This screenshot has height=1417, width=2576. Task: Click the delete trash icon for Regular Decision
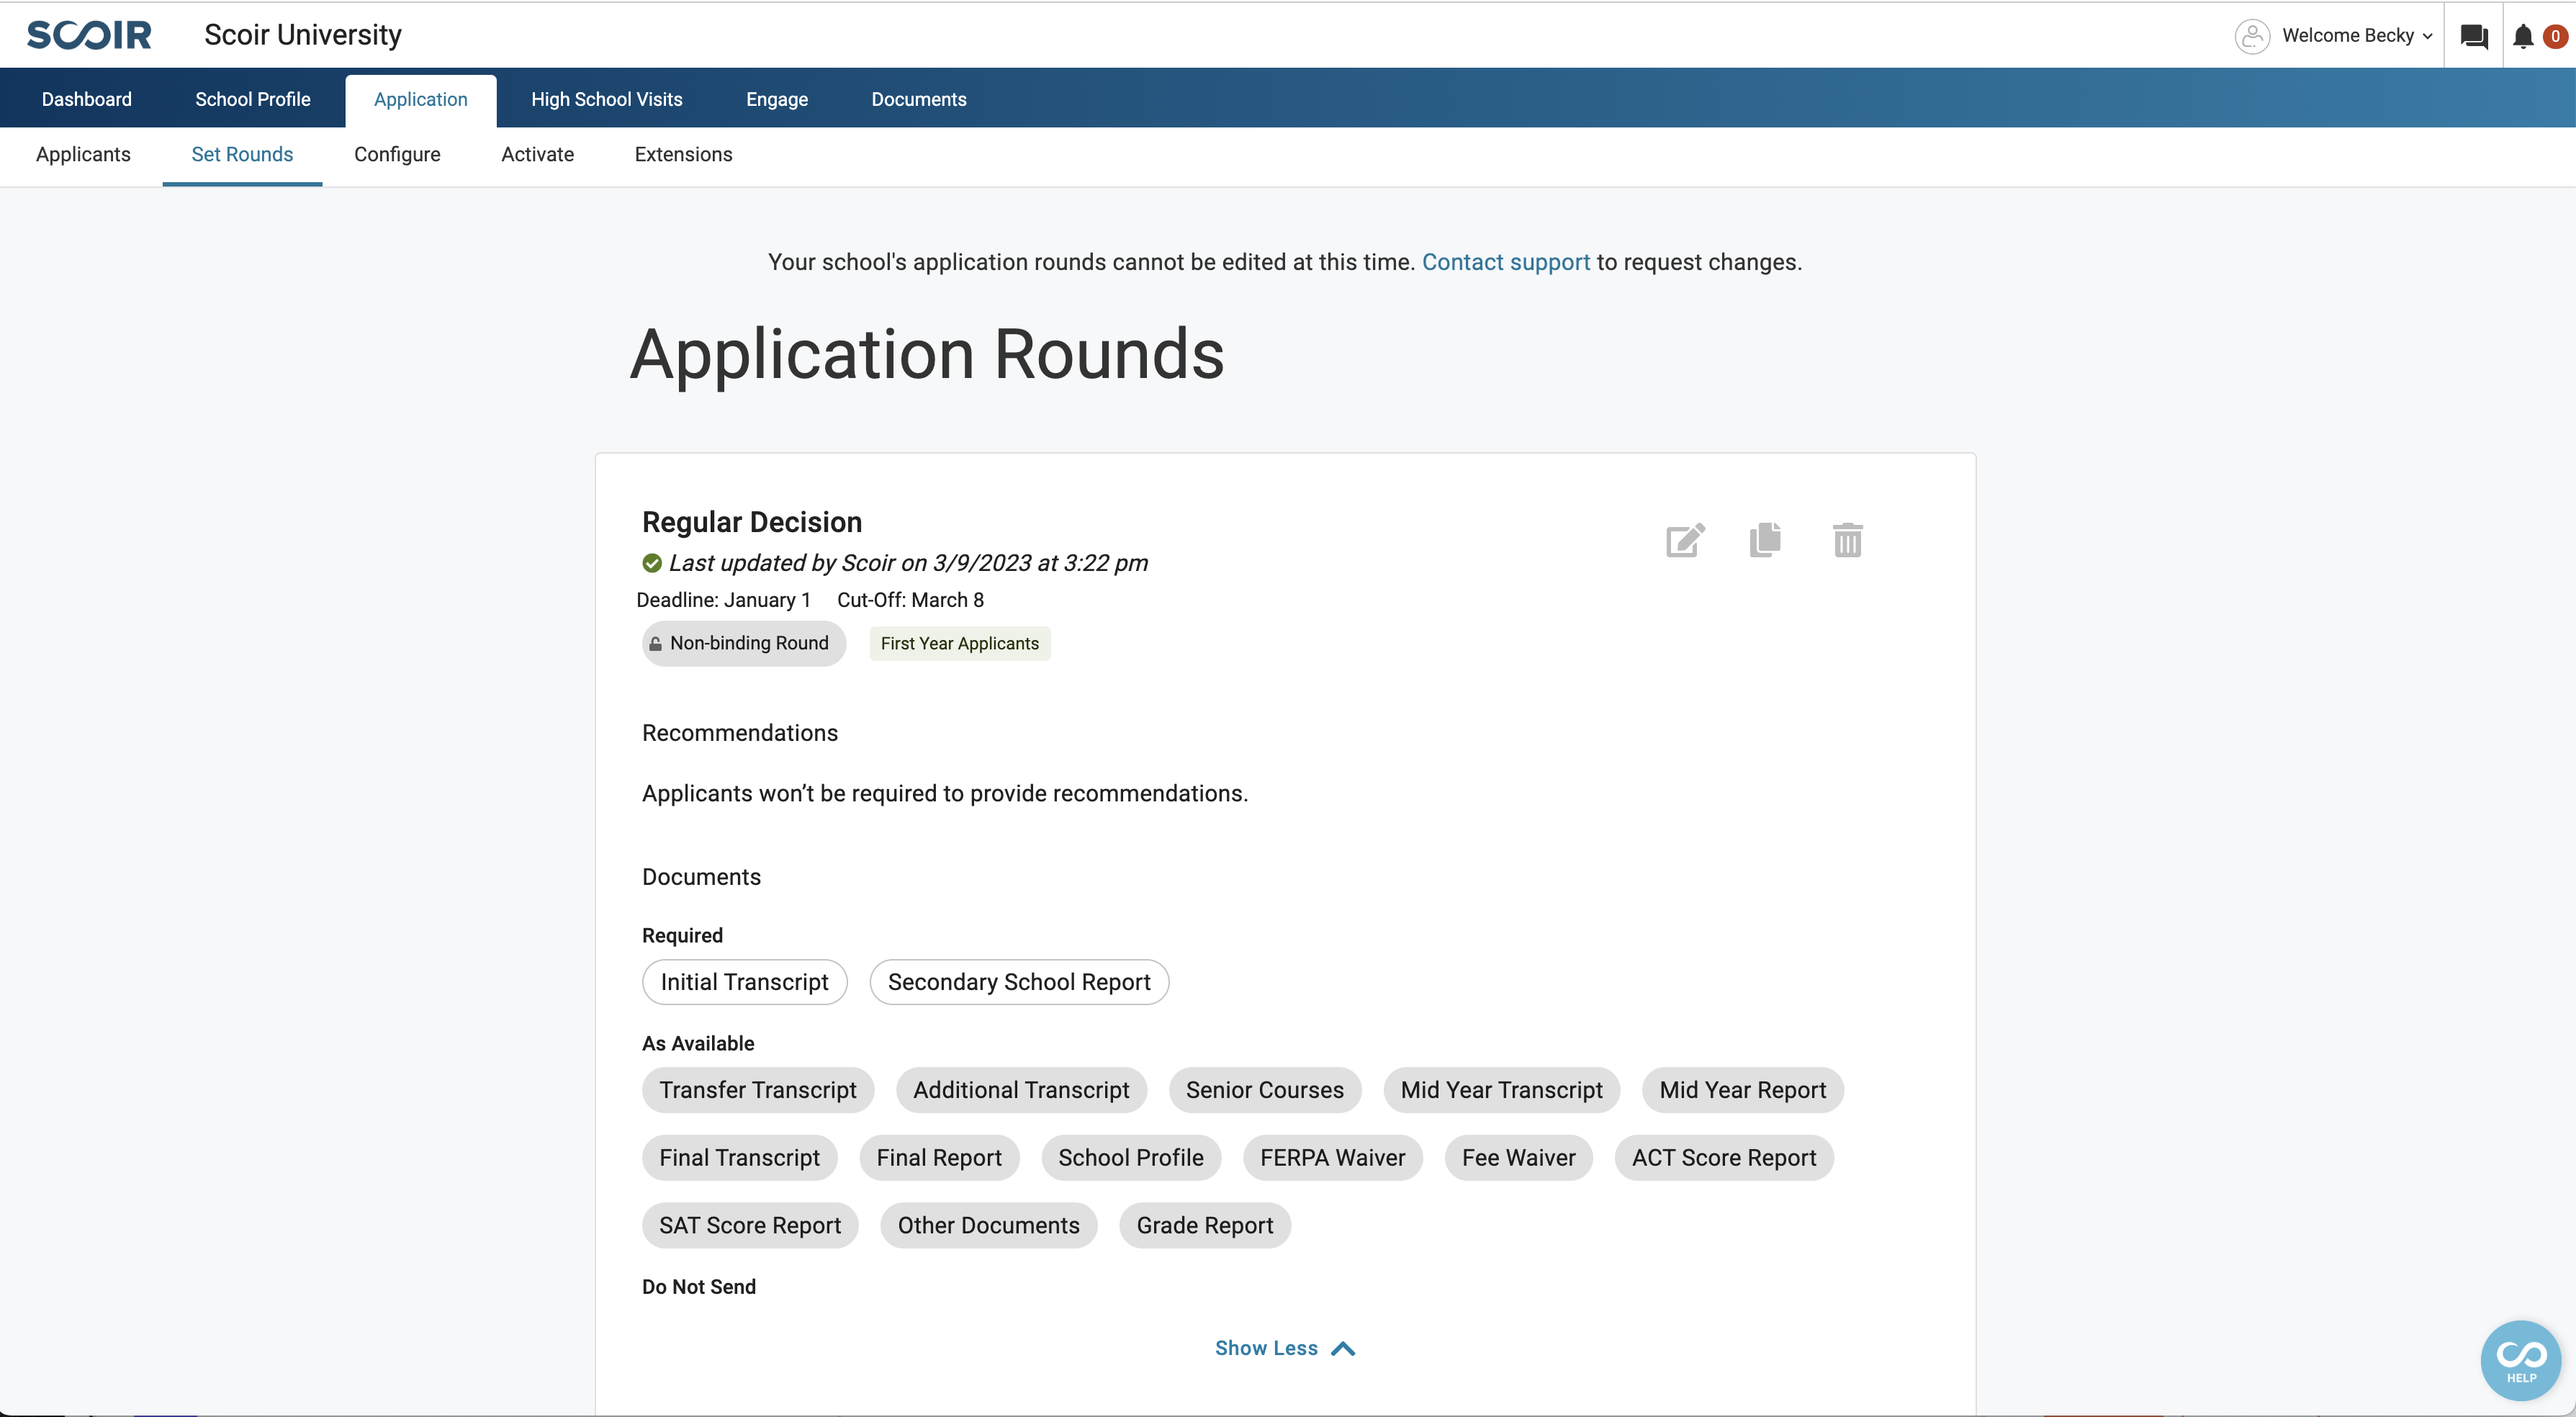tap(1847, 541)
